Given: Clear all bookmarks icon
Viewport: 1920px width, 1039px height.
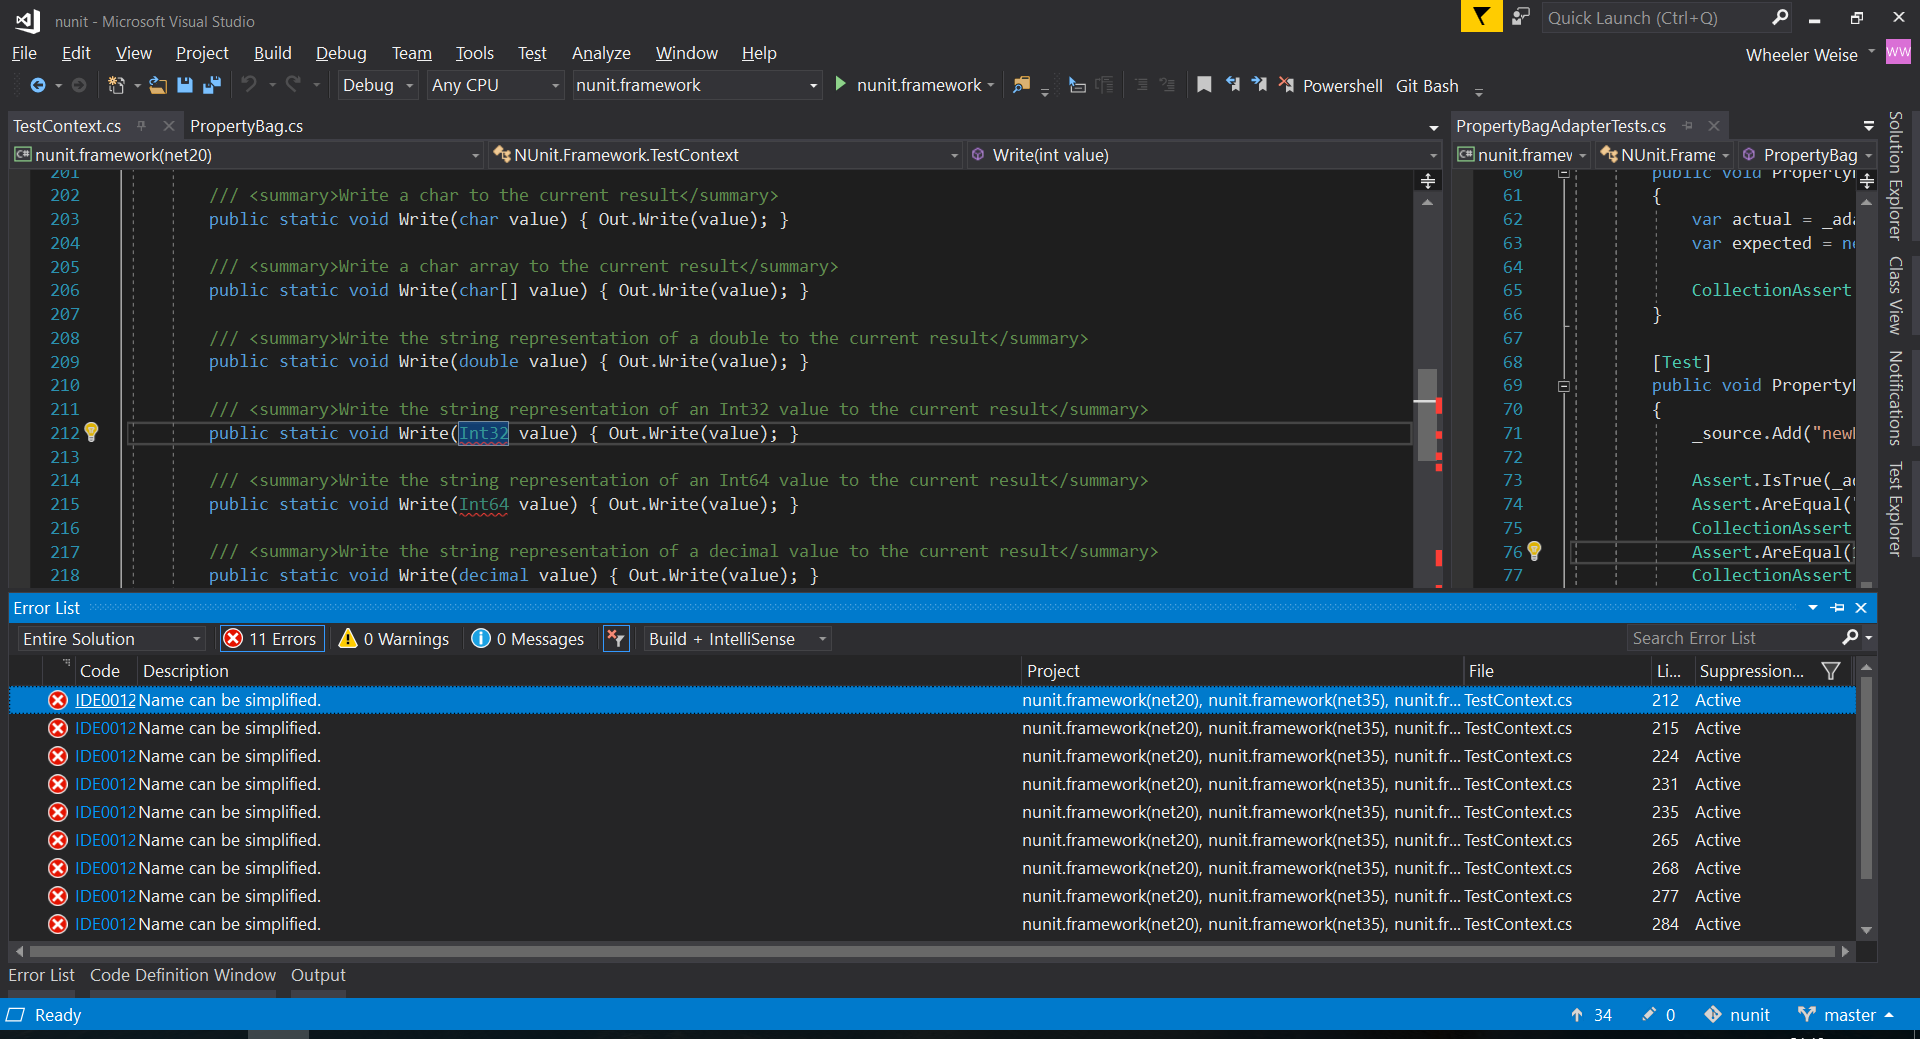Looking at the screenshot, I should click(1286, 86).
